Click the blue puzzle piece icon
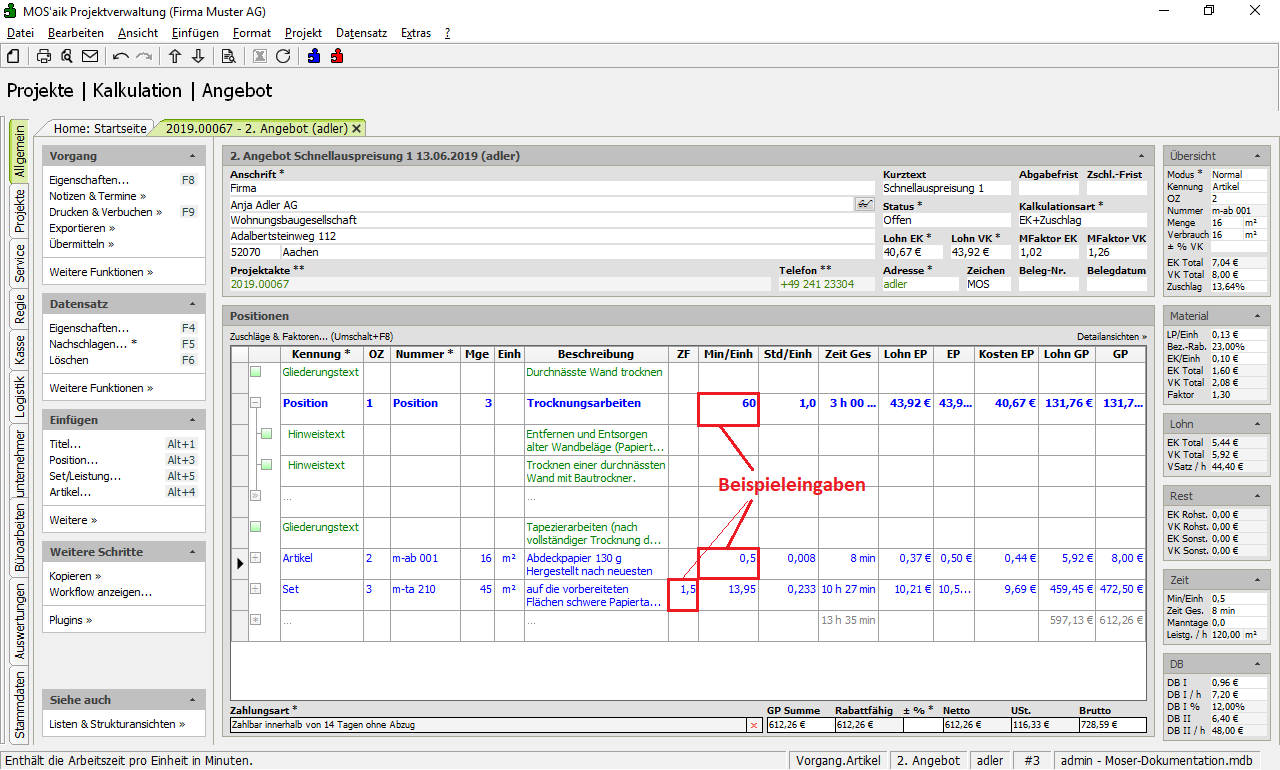The image size is (1280, 770). point(314,56)
